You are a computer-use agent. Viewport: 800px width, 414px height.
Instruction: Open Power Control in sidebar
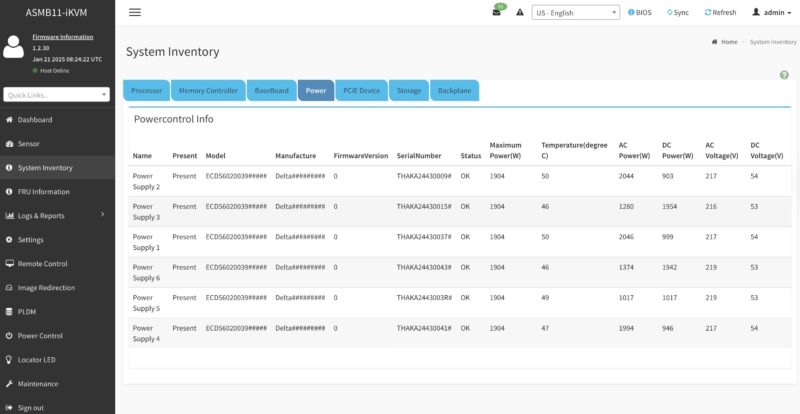click(40, 335)
